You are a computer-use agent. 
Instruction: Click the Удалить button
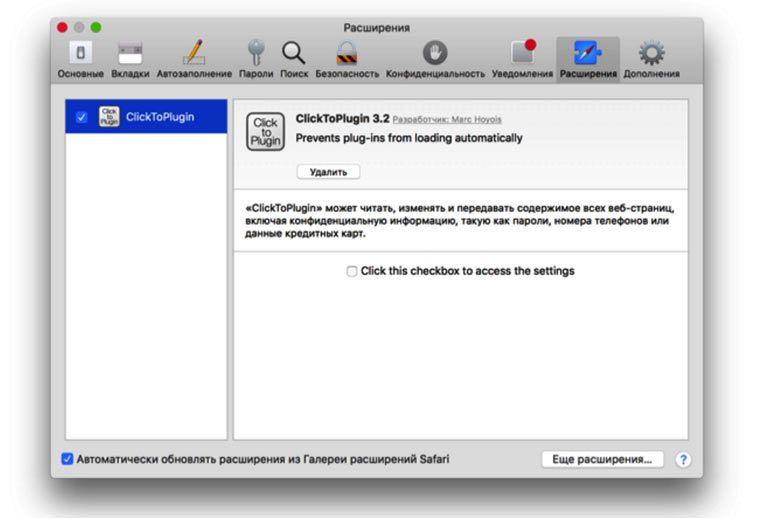click(328, 172)
